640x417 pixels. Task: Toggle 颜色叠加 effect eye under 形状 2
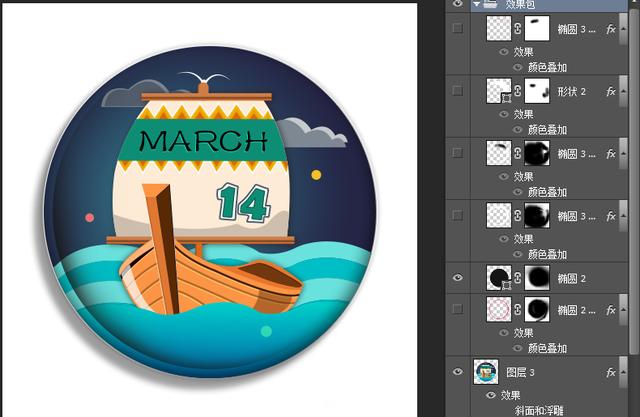518,130
